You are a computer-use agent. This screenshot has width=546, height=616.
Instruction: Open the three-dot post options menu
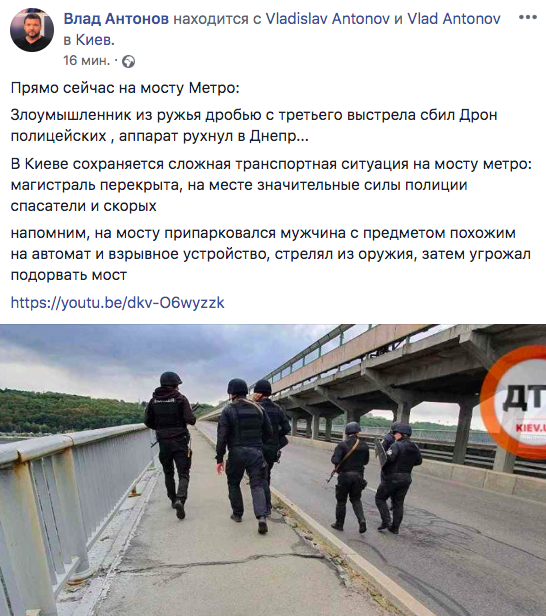pyautogui.click(x=528, y=17)
